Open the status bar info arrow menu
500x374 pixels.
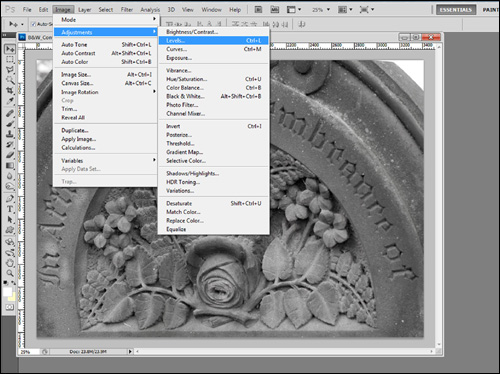coord(130,351)
